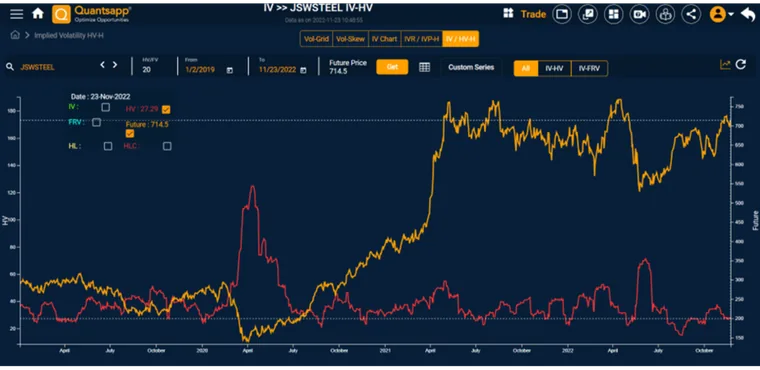Go to home via house icon
This screenshot has height=370, width=760.
tap(38, 14)
